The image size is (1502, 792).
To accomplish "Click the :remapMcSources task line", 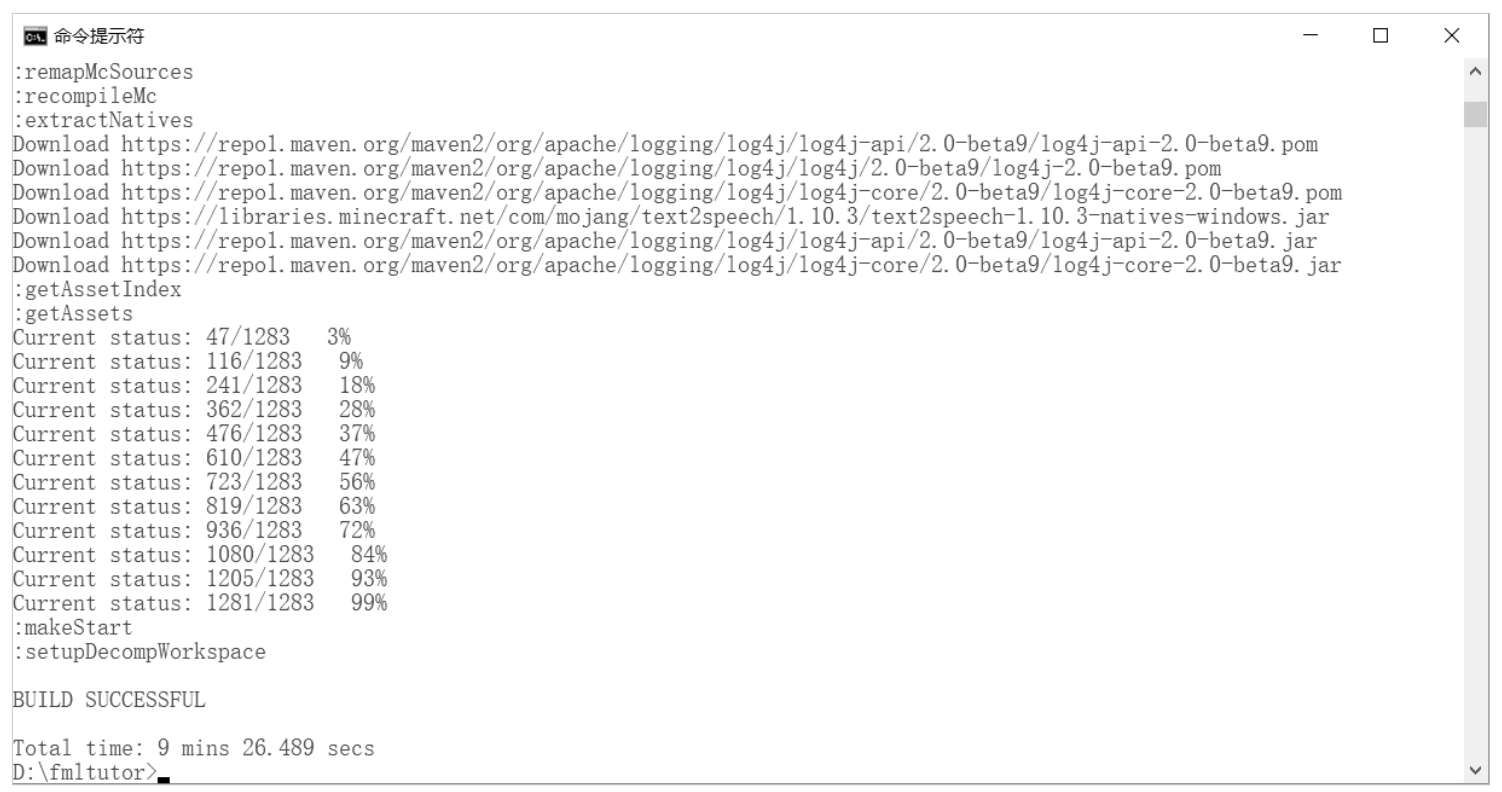I will coord(103,72).
